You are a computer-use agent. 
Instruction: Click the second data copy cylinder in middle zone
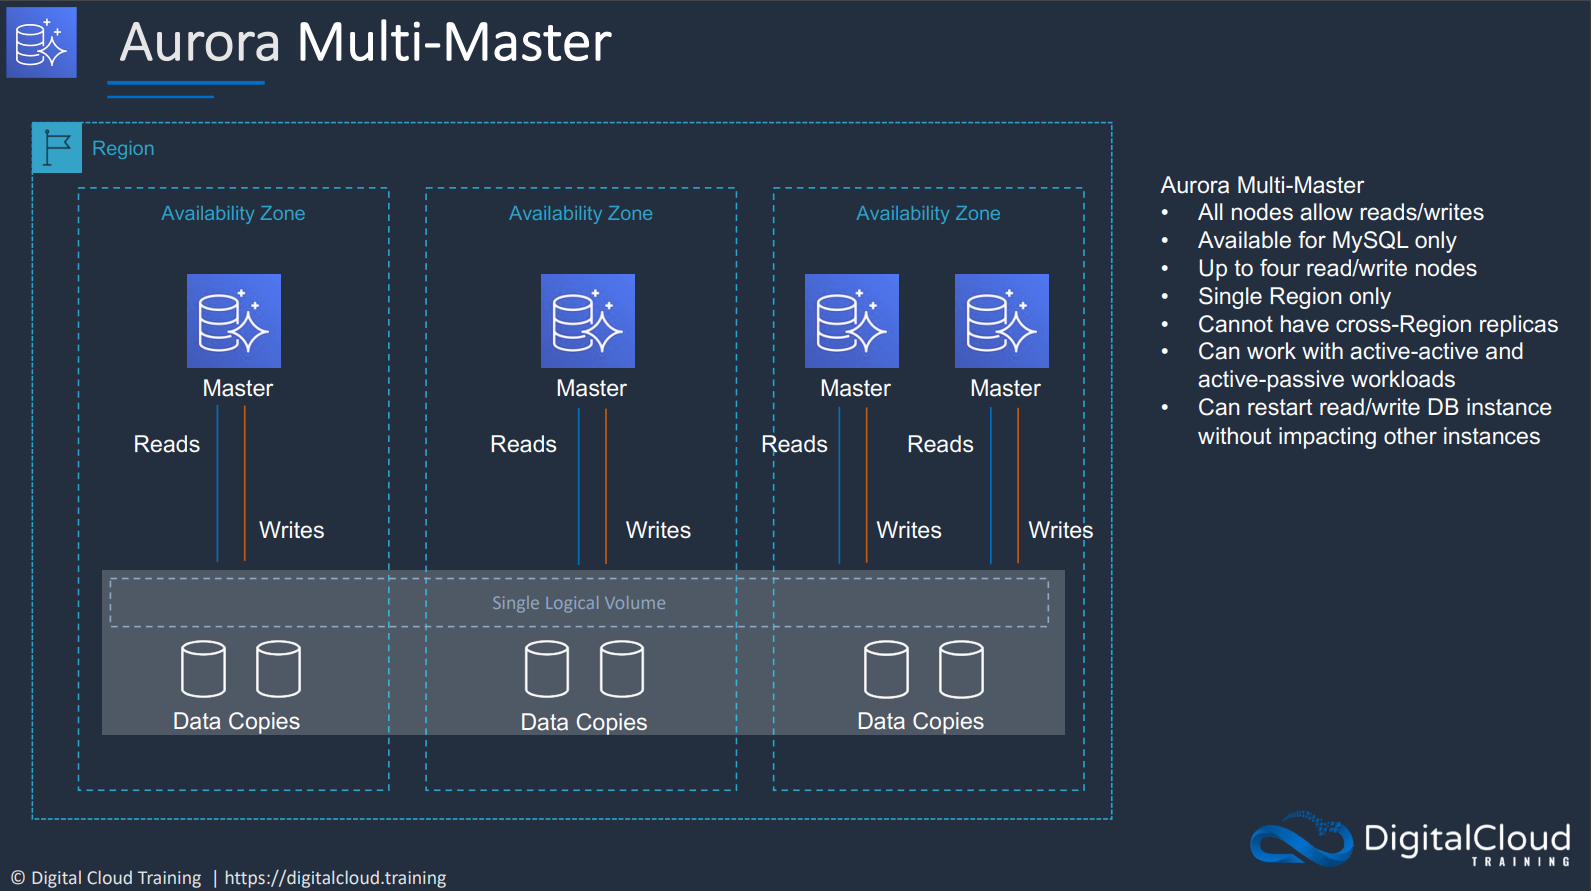(x=622, y=669)
